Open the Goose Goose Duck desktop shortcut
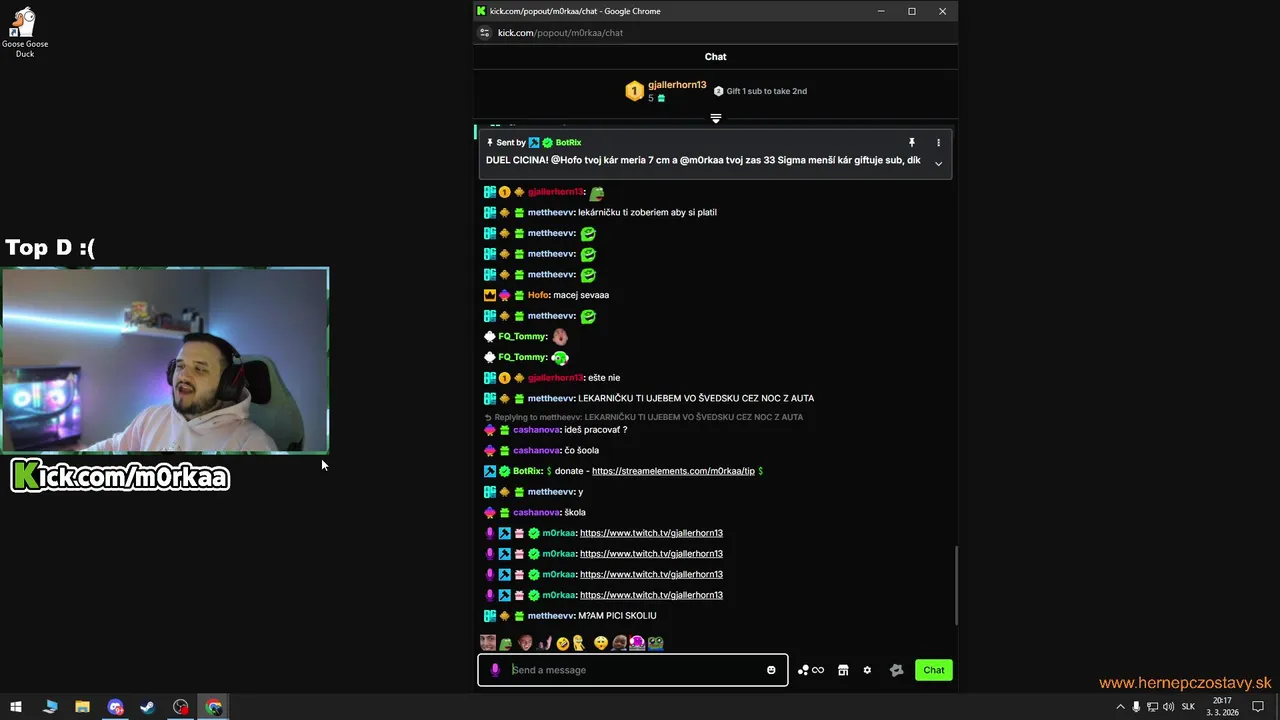The width and height of the screenshot is (1280, 720). point(24,32)
